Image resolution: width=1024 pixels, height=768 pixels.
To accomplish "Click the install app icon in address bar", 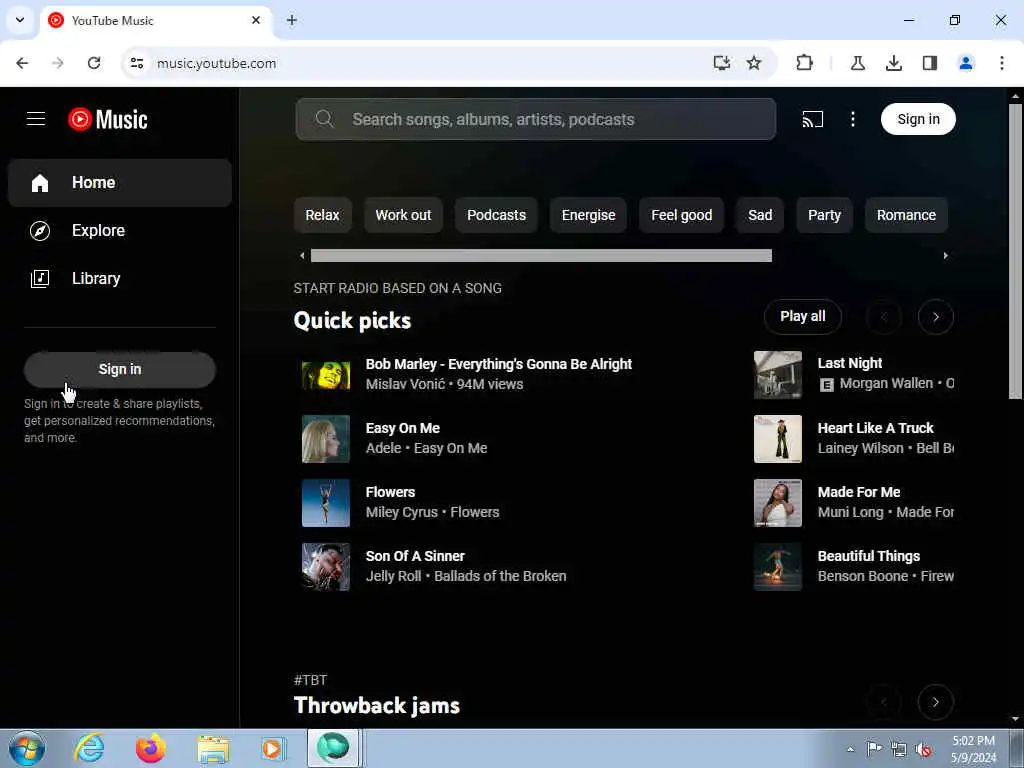I will tap(721, 63).
